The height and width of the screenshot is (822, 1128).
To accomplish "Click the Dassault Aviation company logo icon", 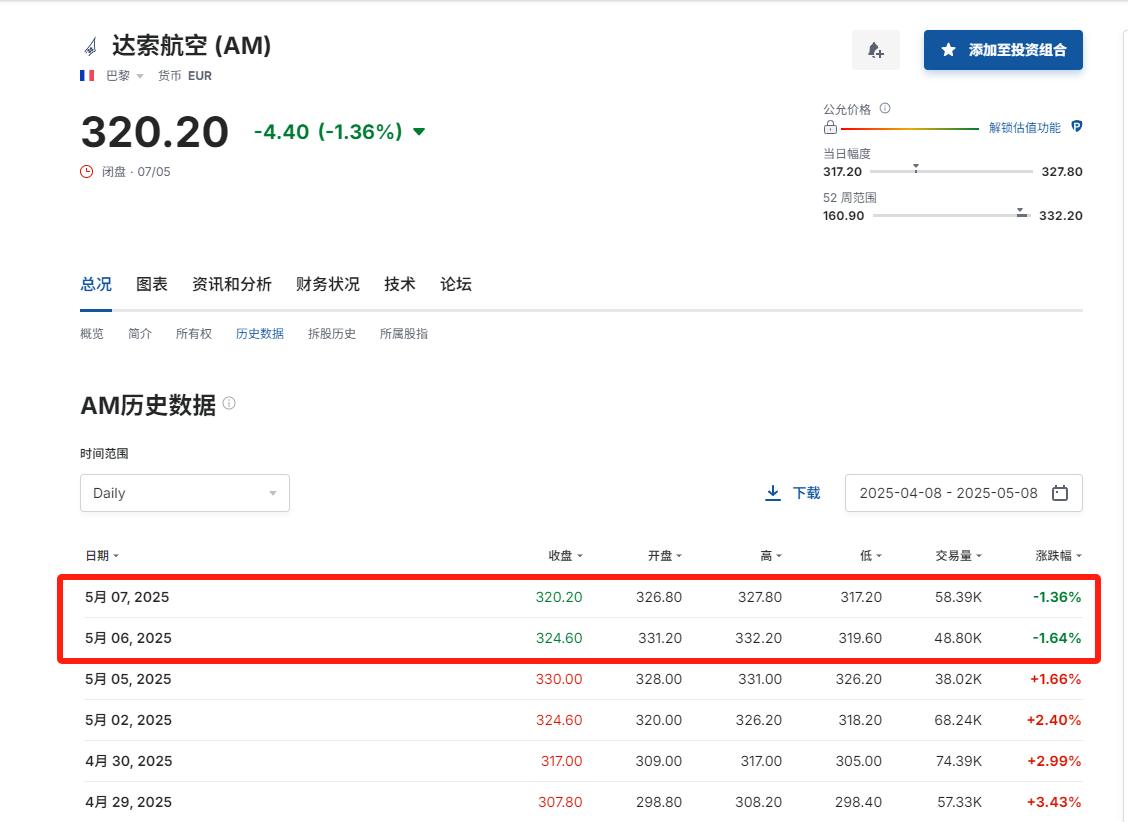I will pyautogui.click(x=91, y=47).
